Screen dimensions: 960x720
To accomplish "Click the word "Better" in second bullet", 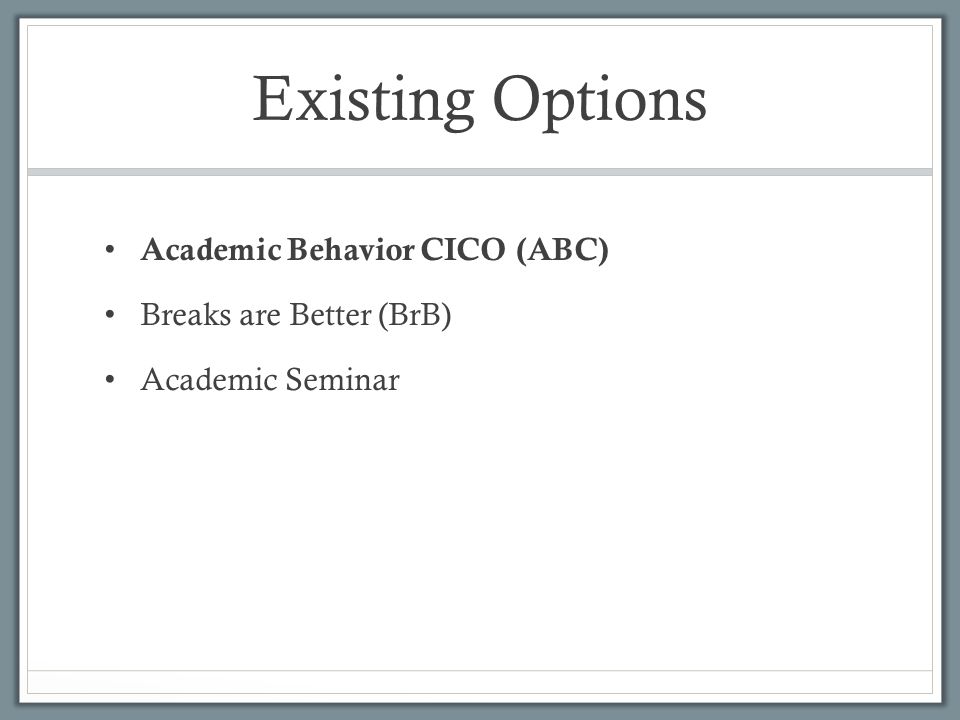I will tap(331, 314).
